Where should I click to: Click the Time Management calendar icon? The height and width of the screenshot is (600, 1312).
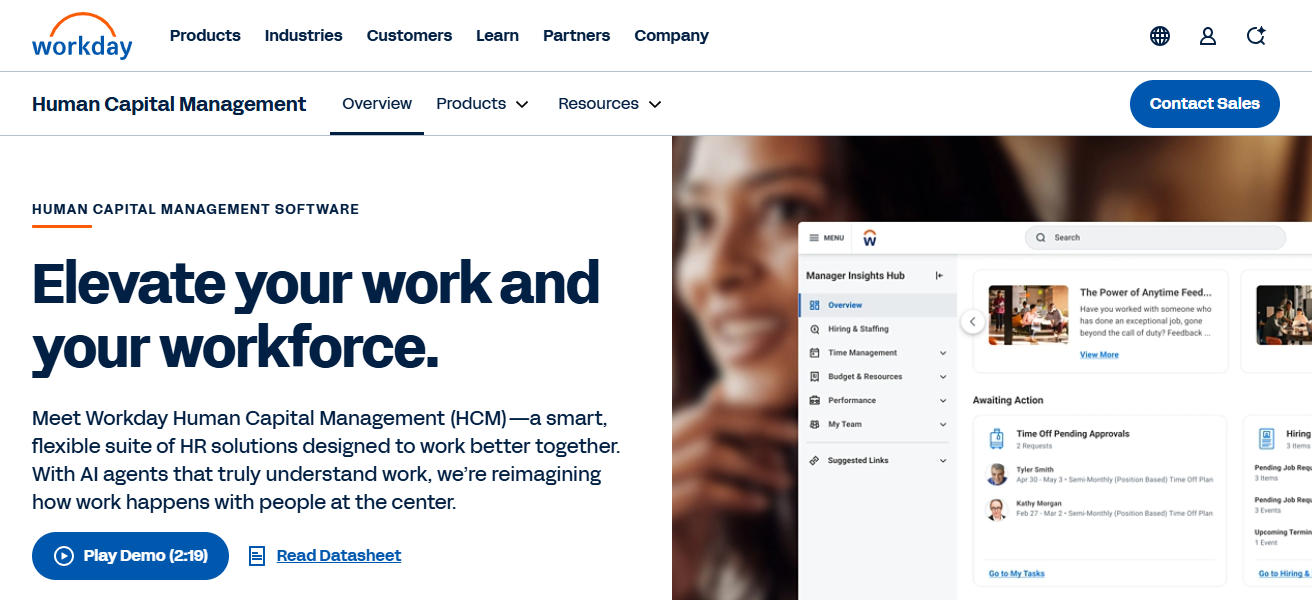815,353
